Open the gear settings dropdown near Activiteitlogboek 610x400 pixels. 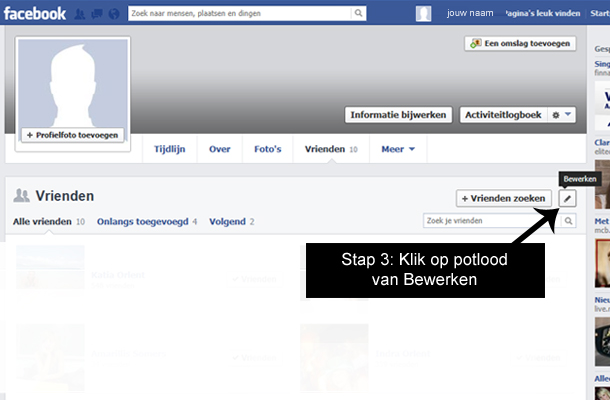point(562,115)
